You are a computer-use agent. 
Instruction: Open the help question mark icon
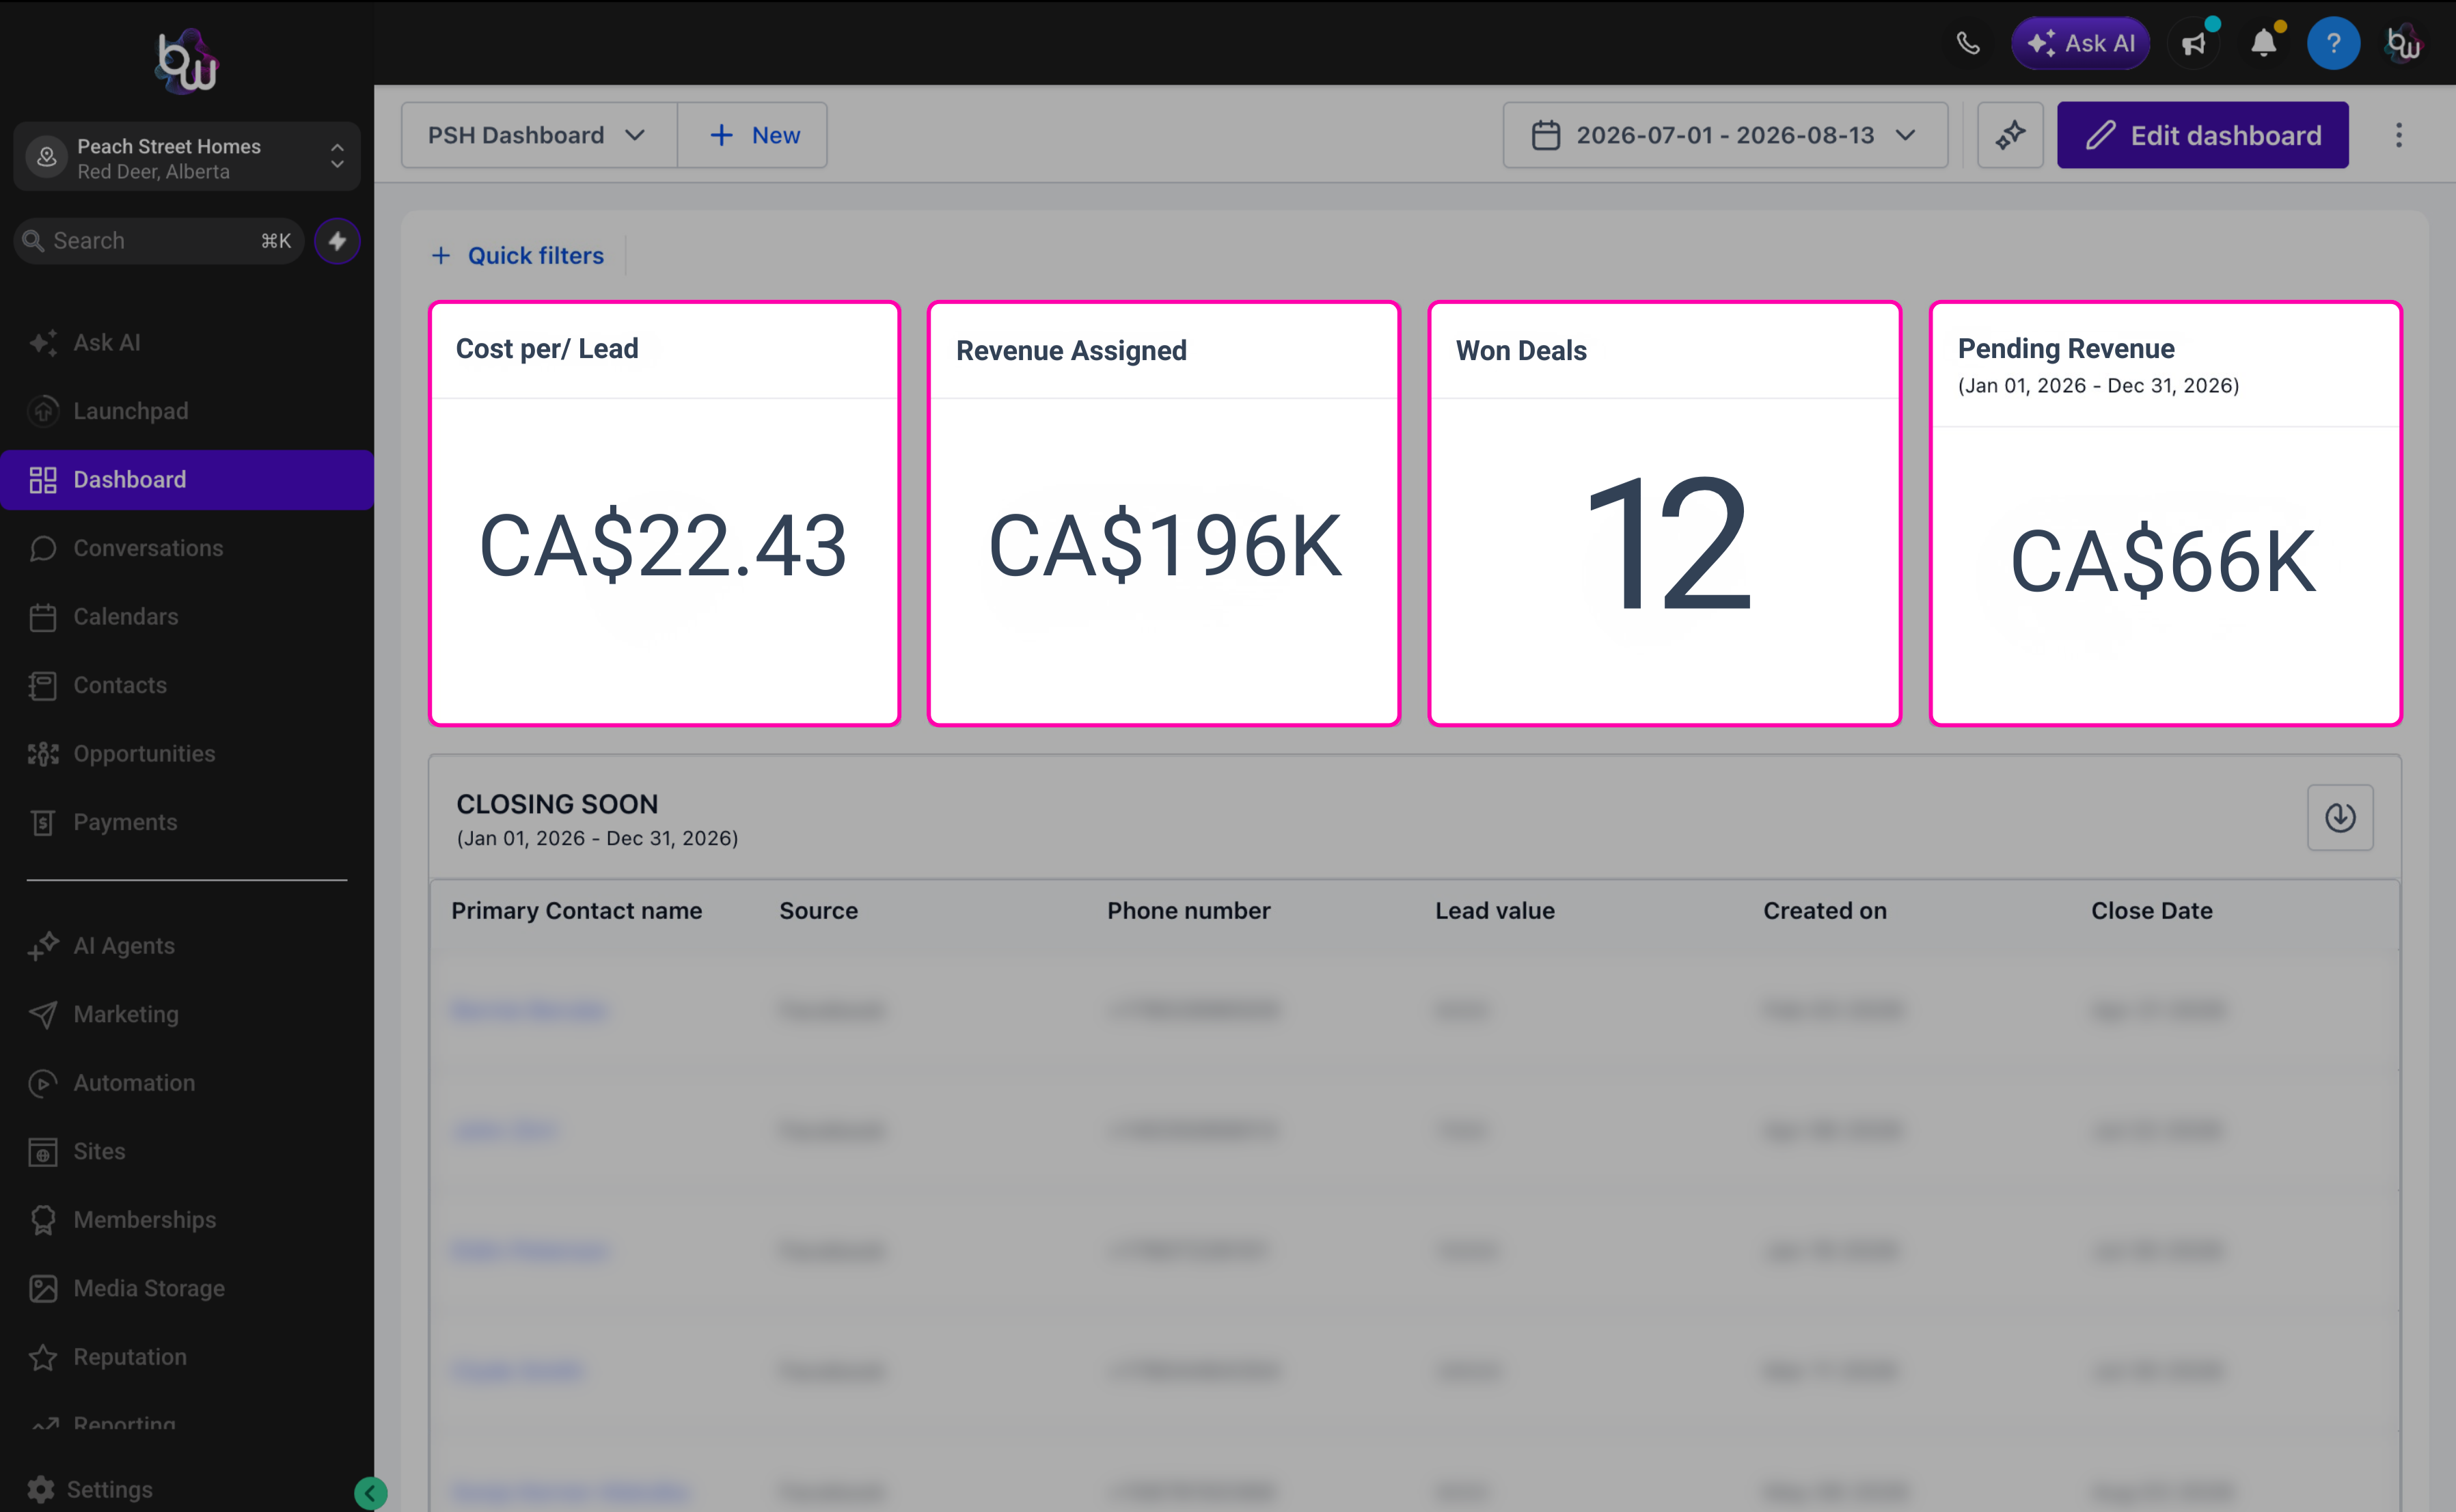[2333, 43]
